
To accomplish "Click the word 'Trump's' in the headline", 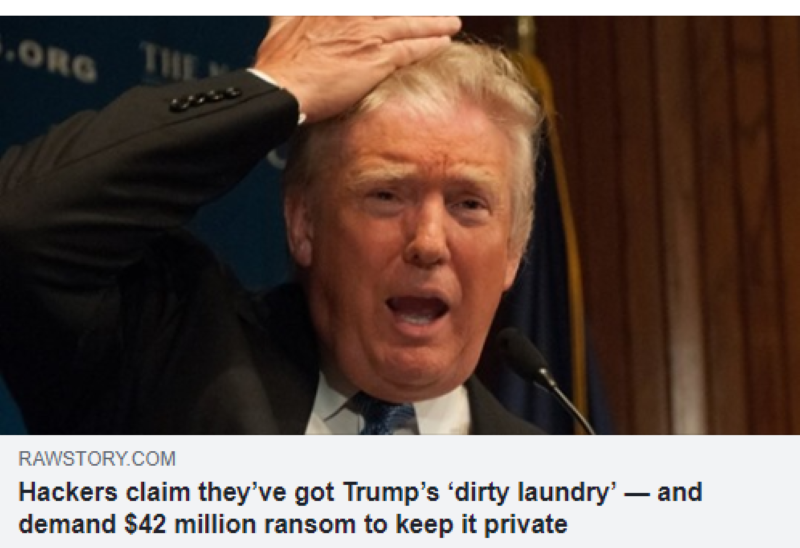I will pyautogui.click(x=391, y=492).
